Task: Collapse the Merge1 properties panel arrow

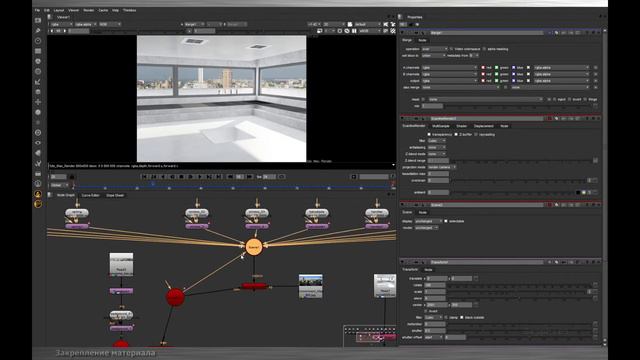Action: (402, 33)
